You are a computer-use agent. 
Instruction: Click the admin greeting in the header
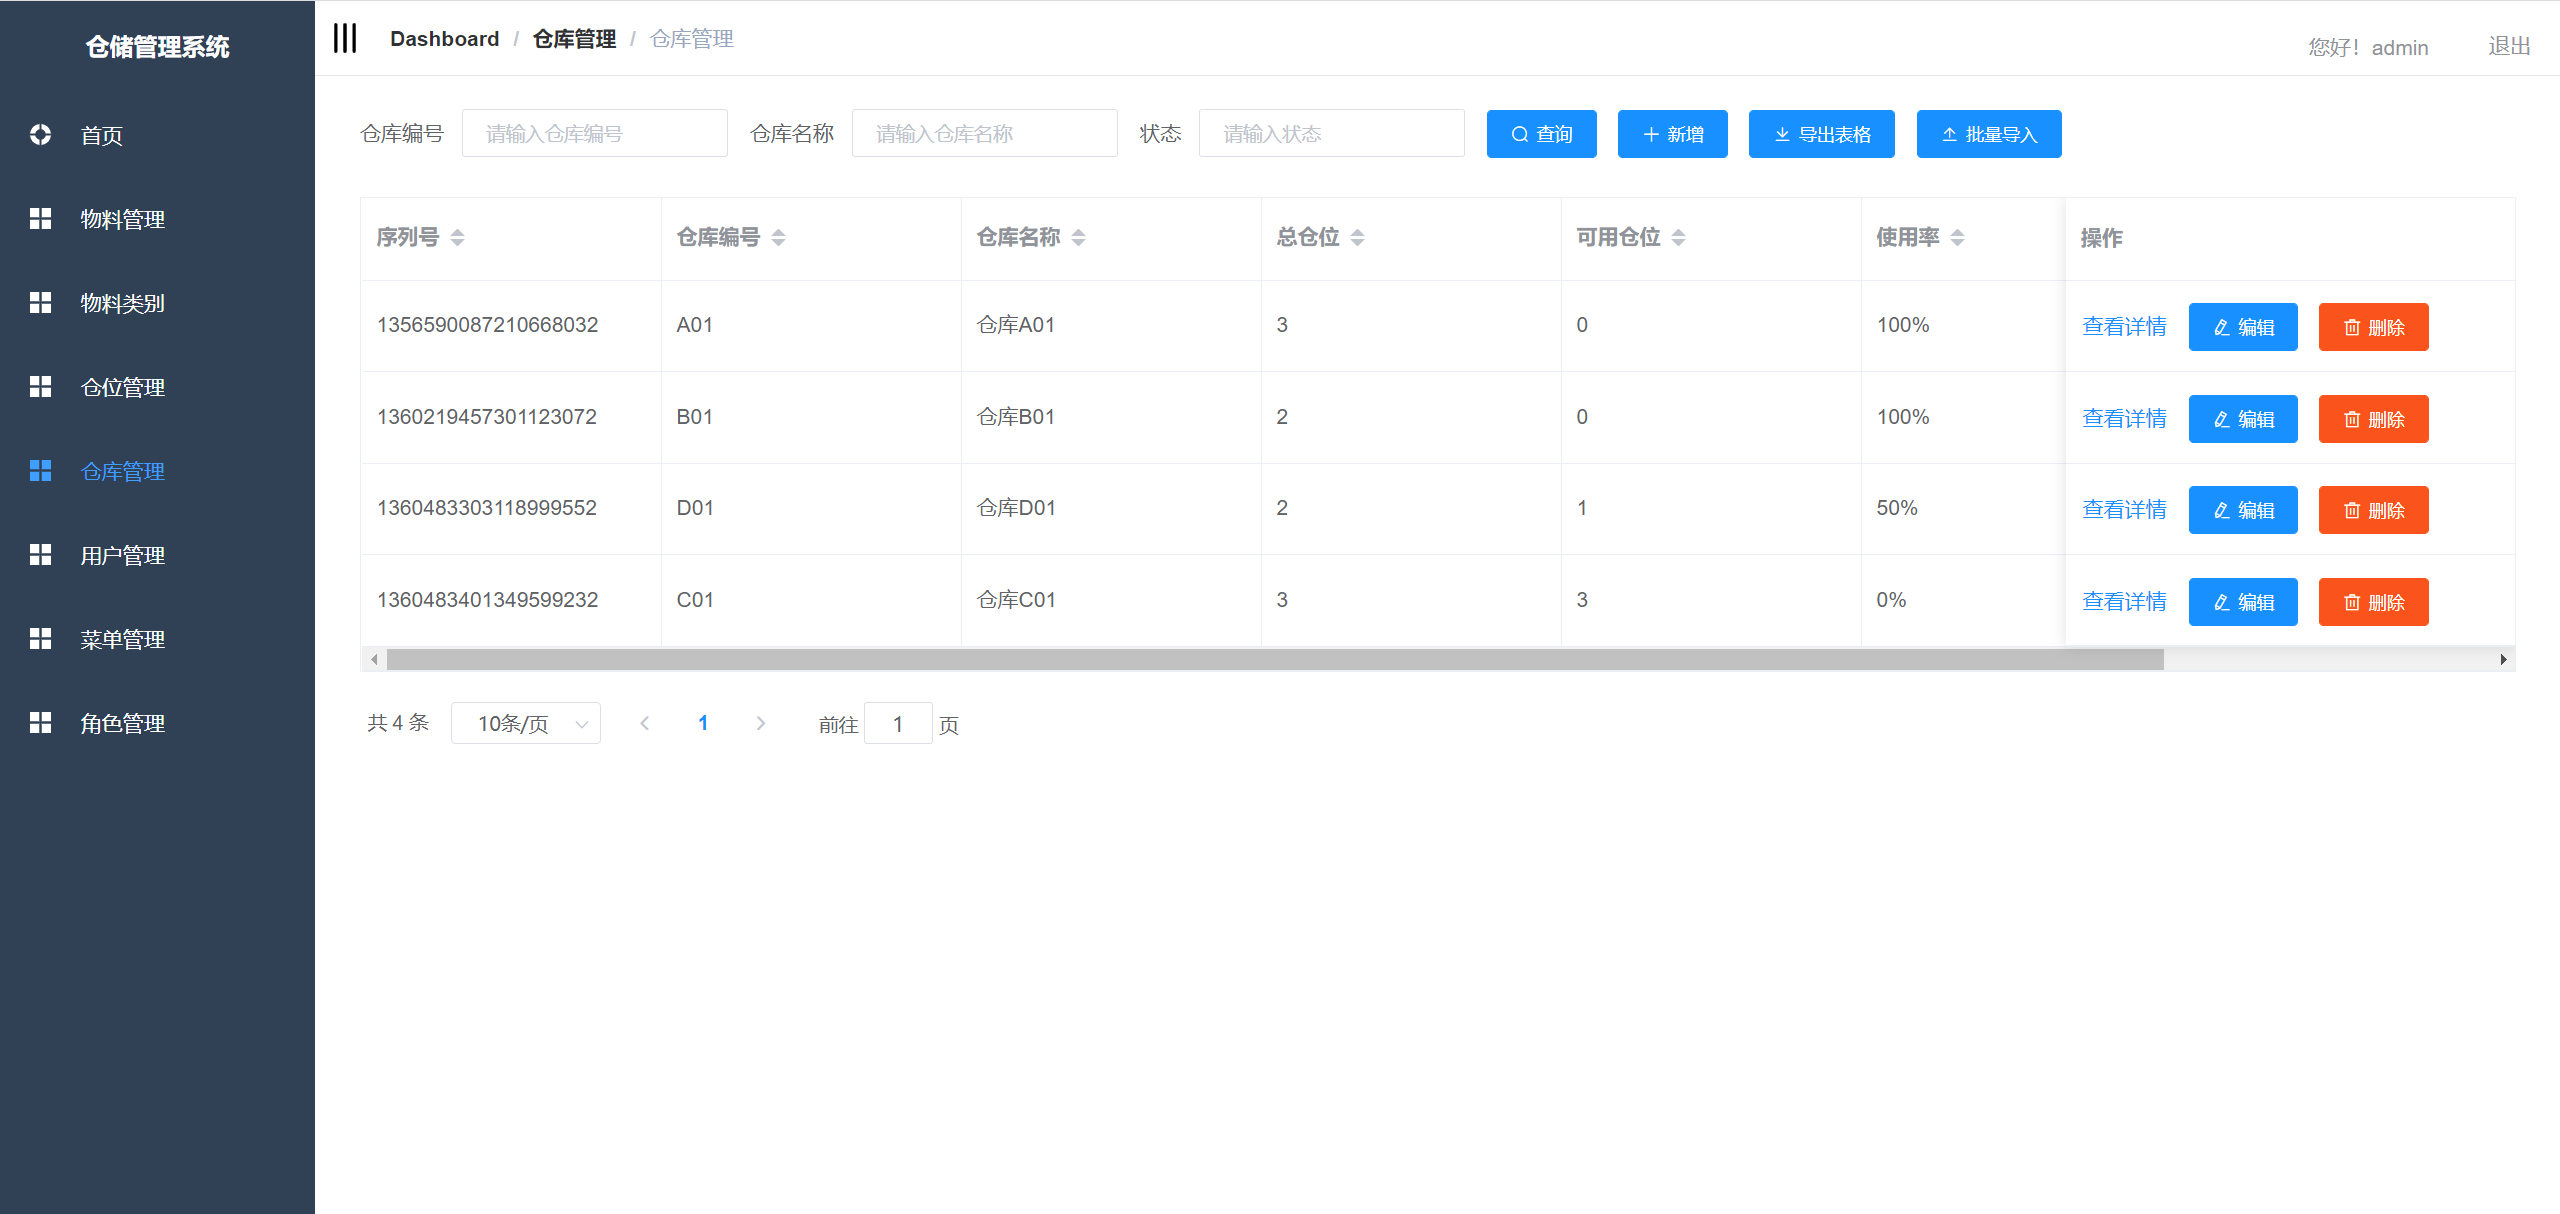[x=2367, y=47]
